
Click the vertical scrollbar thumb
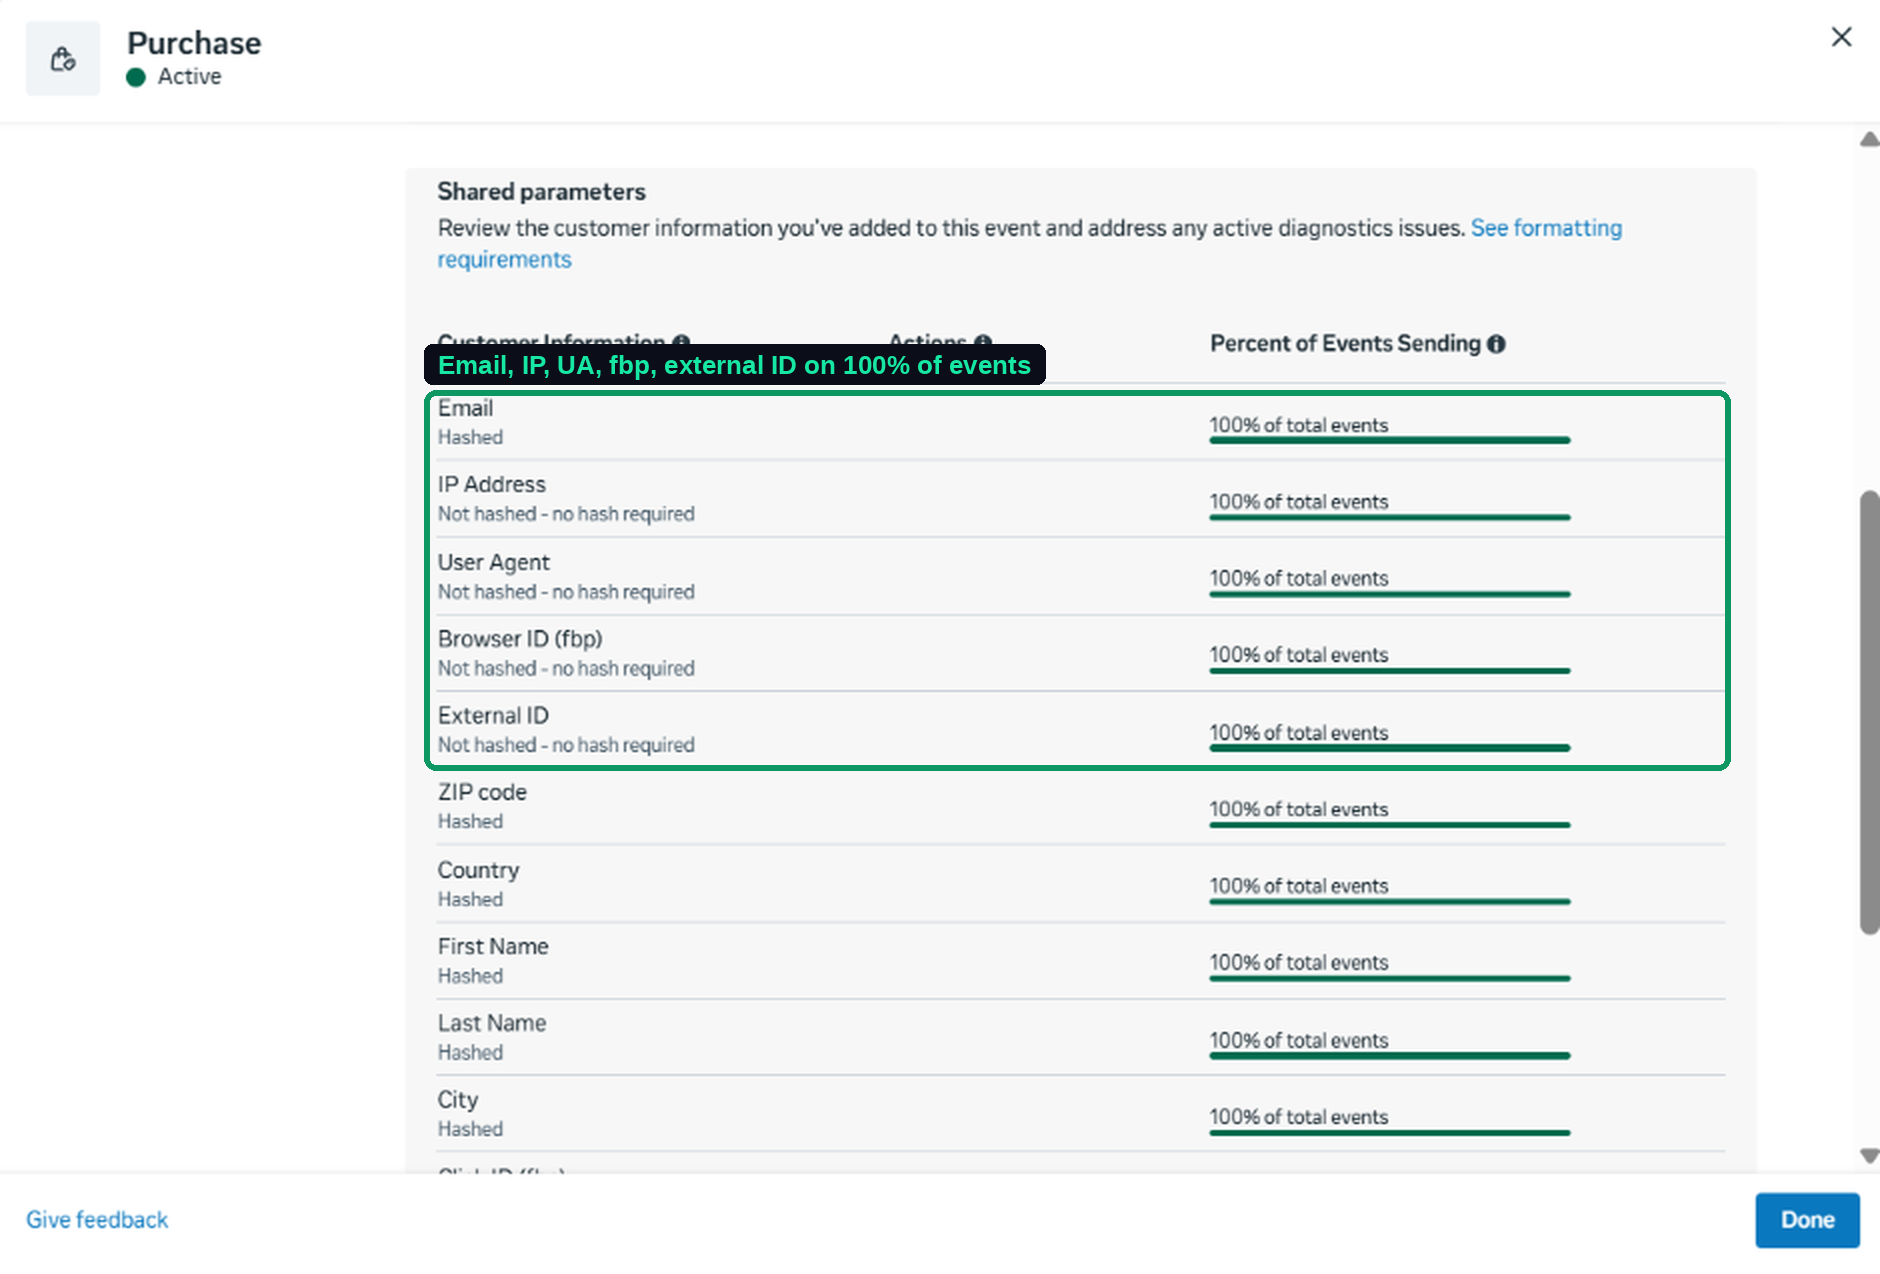1869,712
